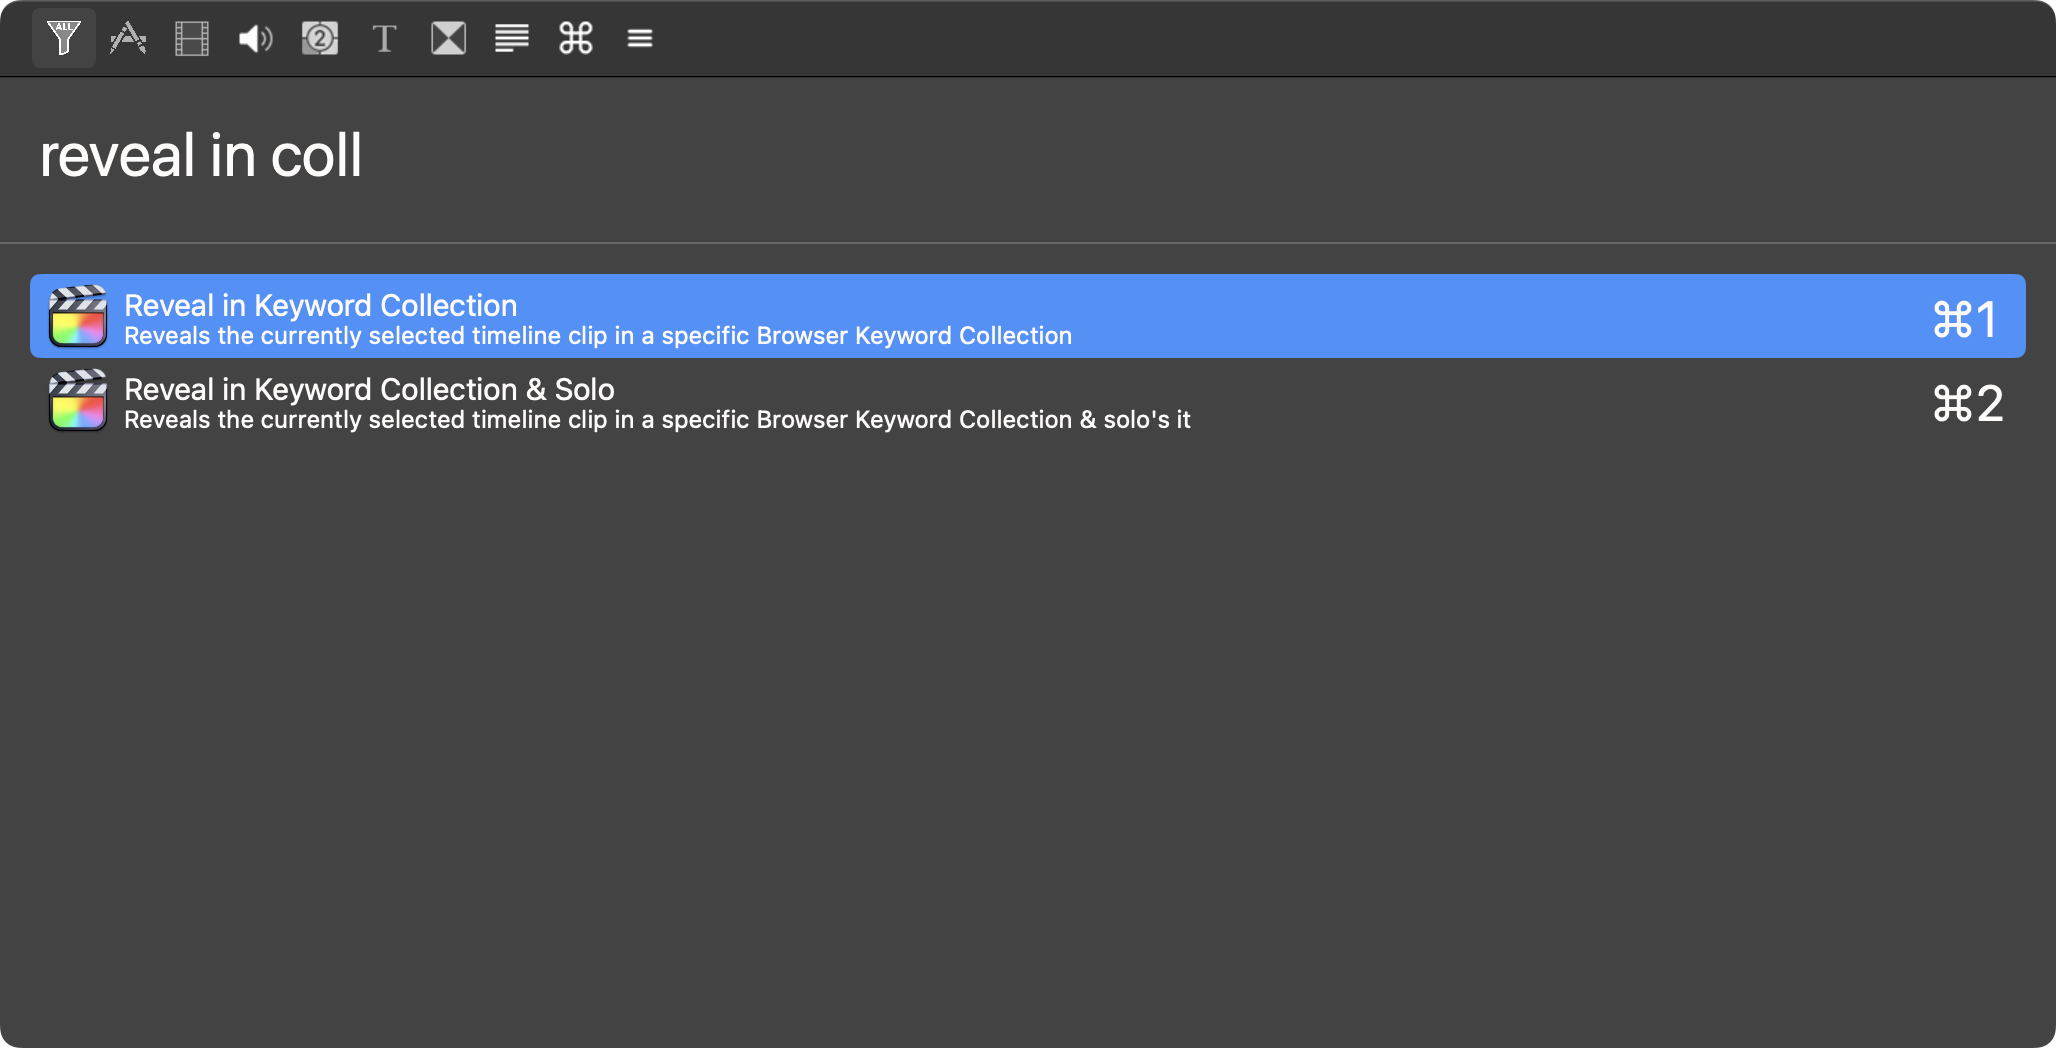Filter by titles T icon
Image resolution: width=2056 pixels, height=1048 pixels.
coord(384,38)
